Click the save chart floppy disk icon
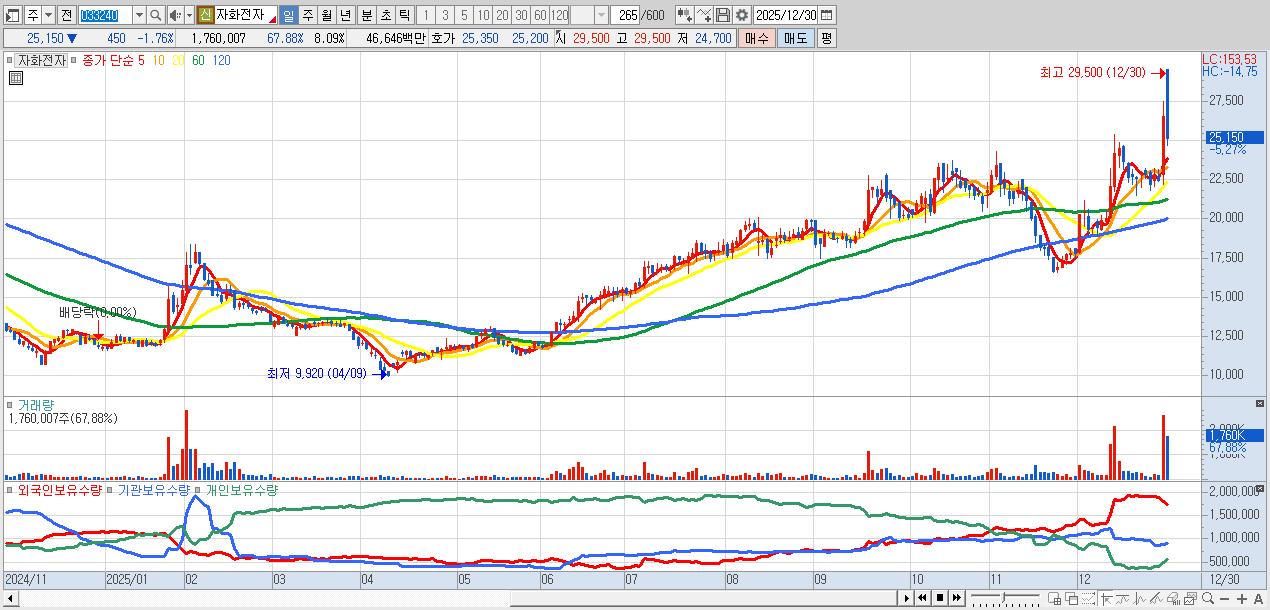 [722, 15]
